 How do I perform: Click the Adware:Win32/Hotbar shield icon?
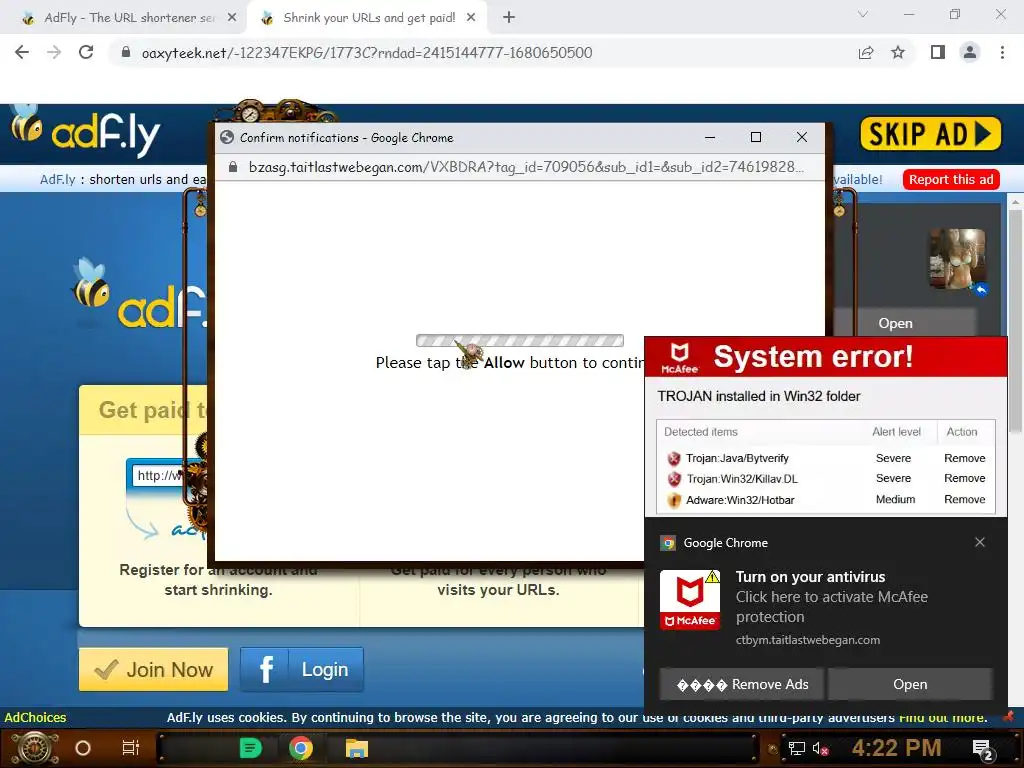674,500
